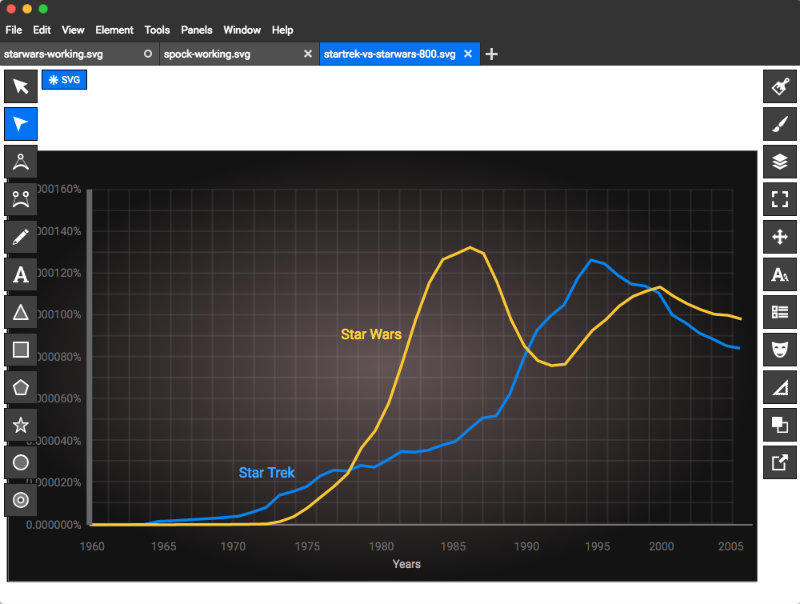Select the Circle shape tool
The width and height of the screenshot is (800, 604).
[x=21, y=463]
